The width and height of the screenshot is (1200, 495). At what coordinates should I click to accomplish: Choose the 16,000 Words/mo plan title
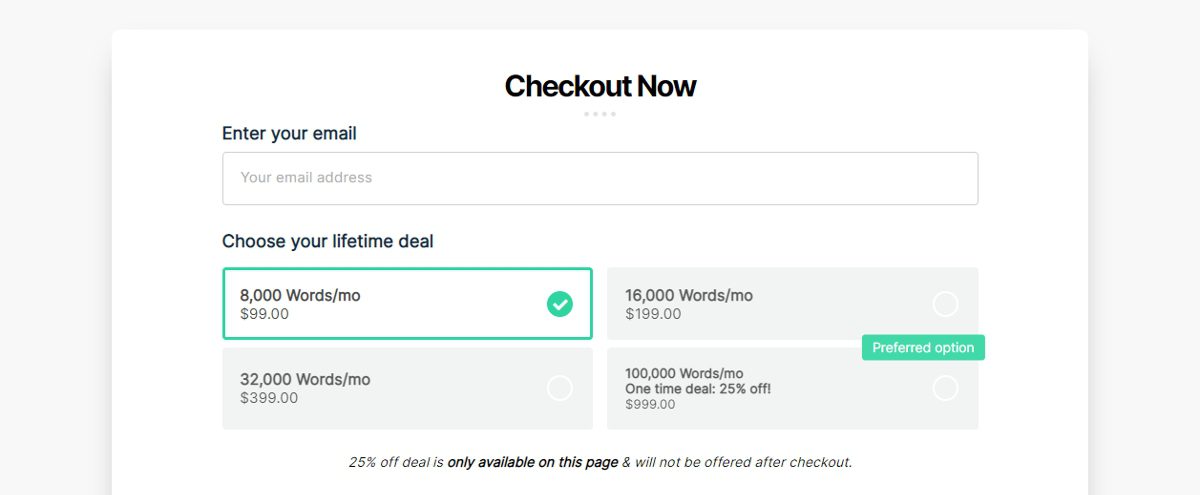tap(689, 295)
